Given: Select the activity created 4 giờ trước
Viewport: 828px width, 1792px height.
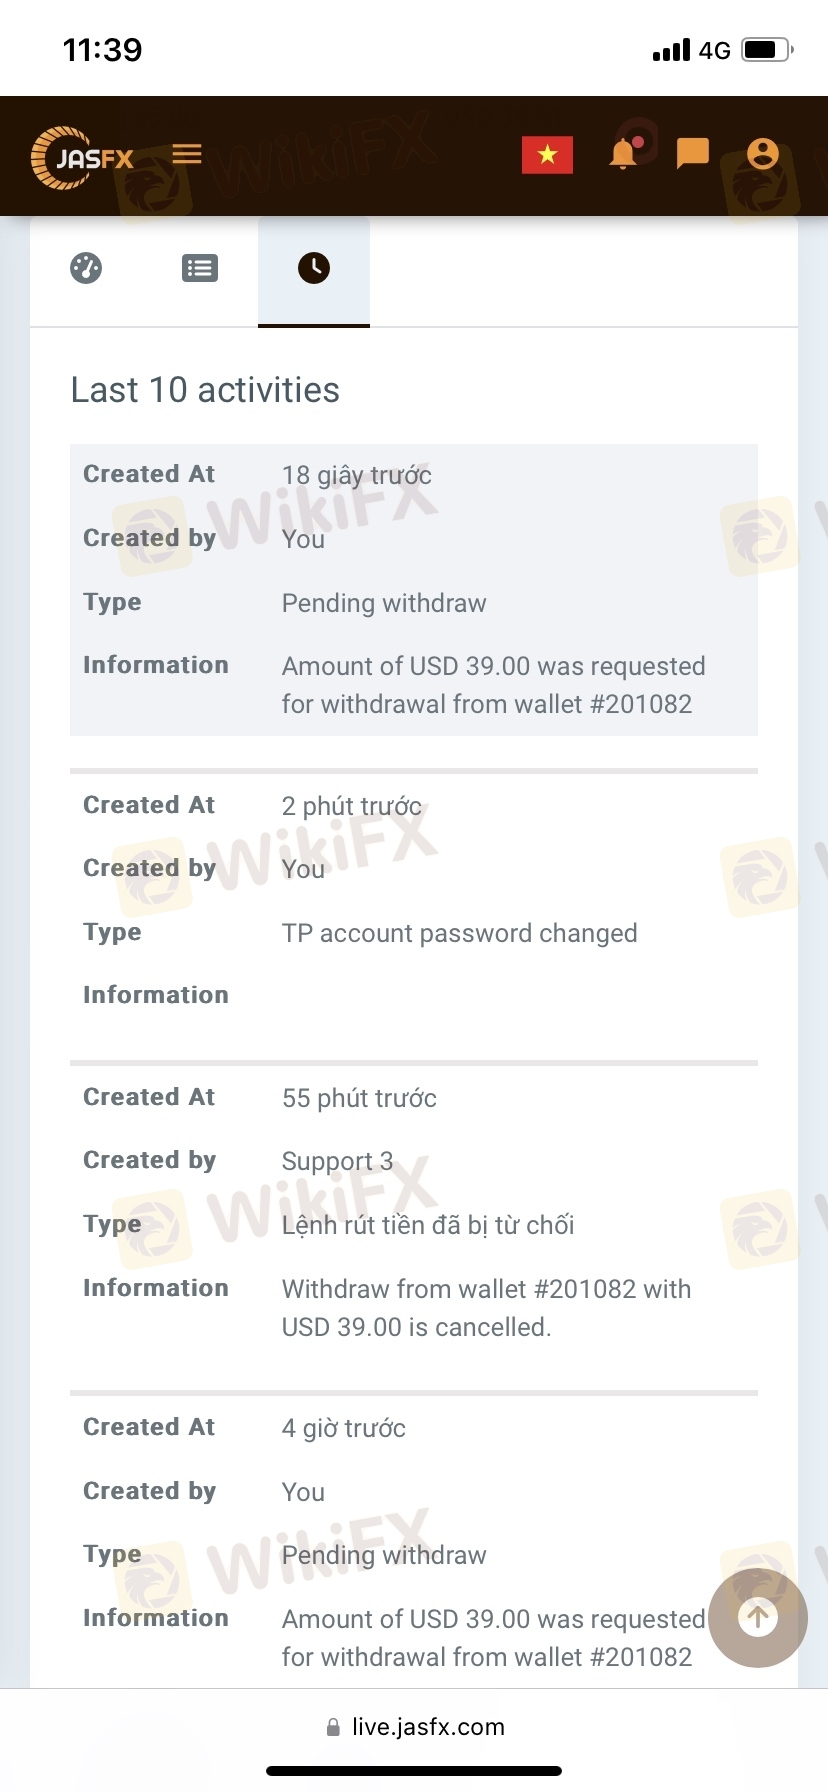Looking at the screenshot, I should tap(343, 1428).
